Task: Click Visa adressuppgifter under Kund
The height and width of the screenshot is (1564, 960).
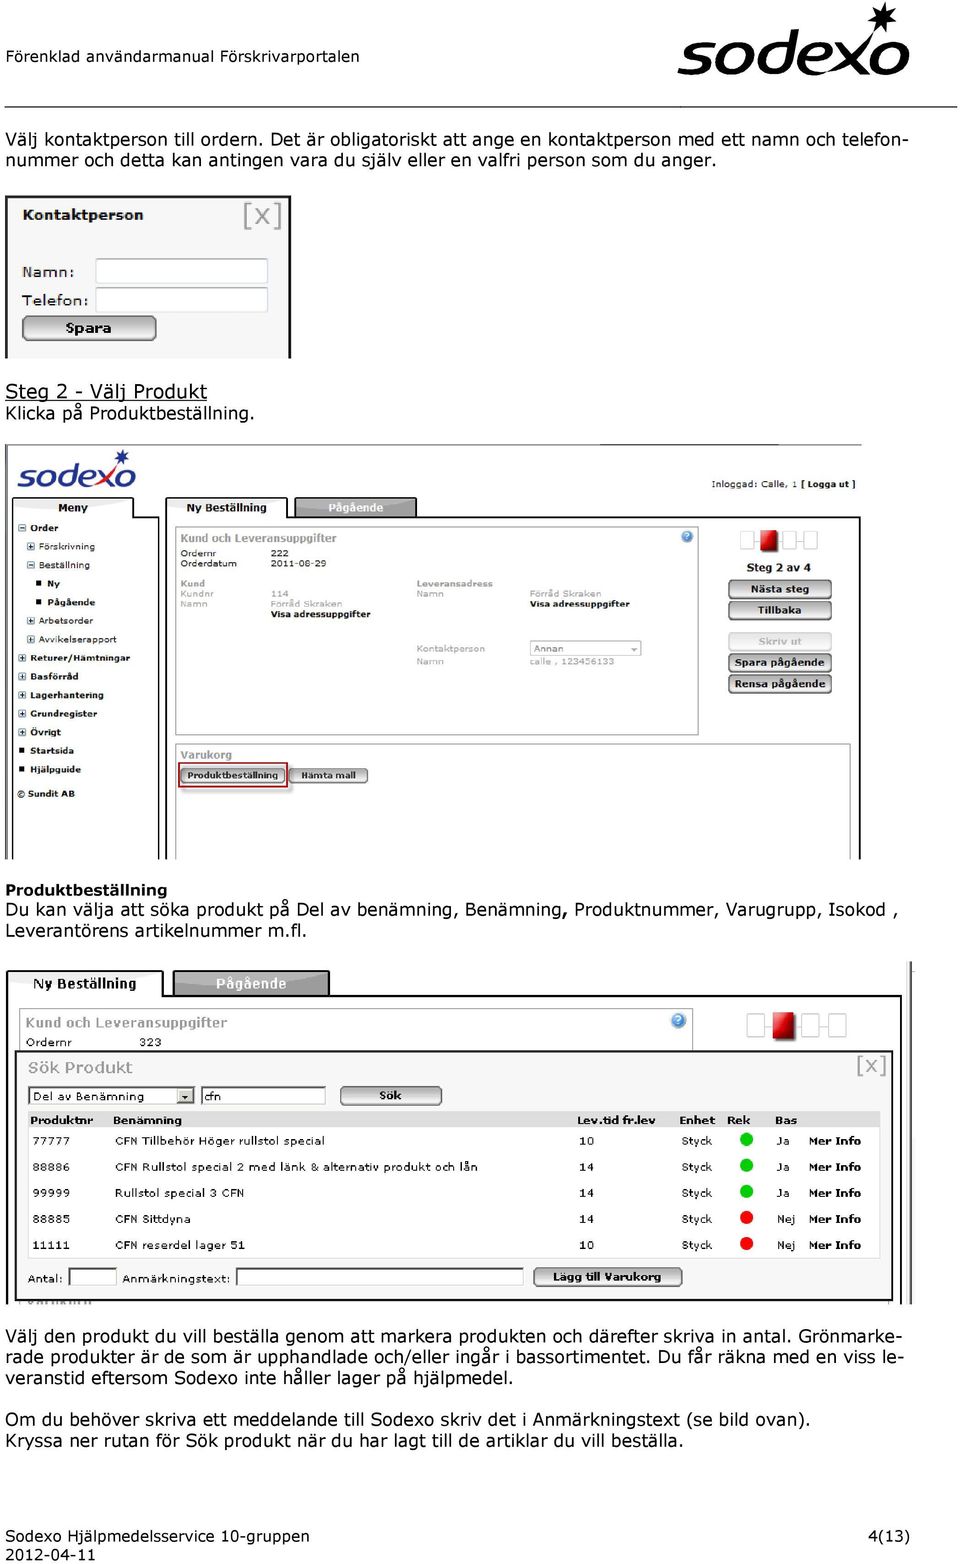Action: [320, 614]
